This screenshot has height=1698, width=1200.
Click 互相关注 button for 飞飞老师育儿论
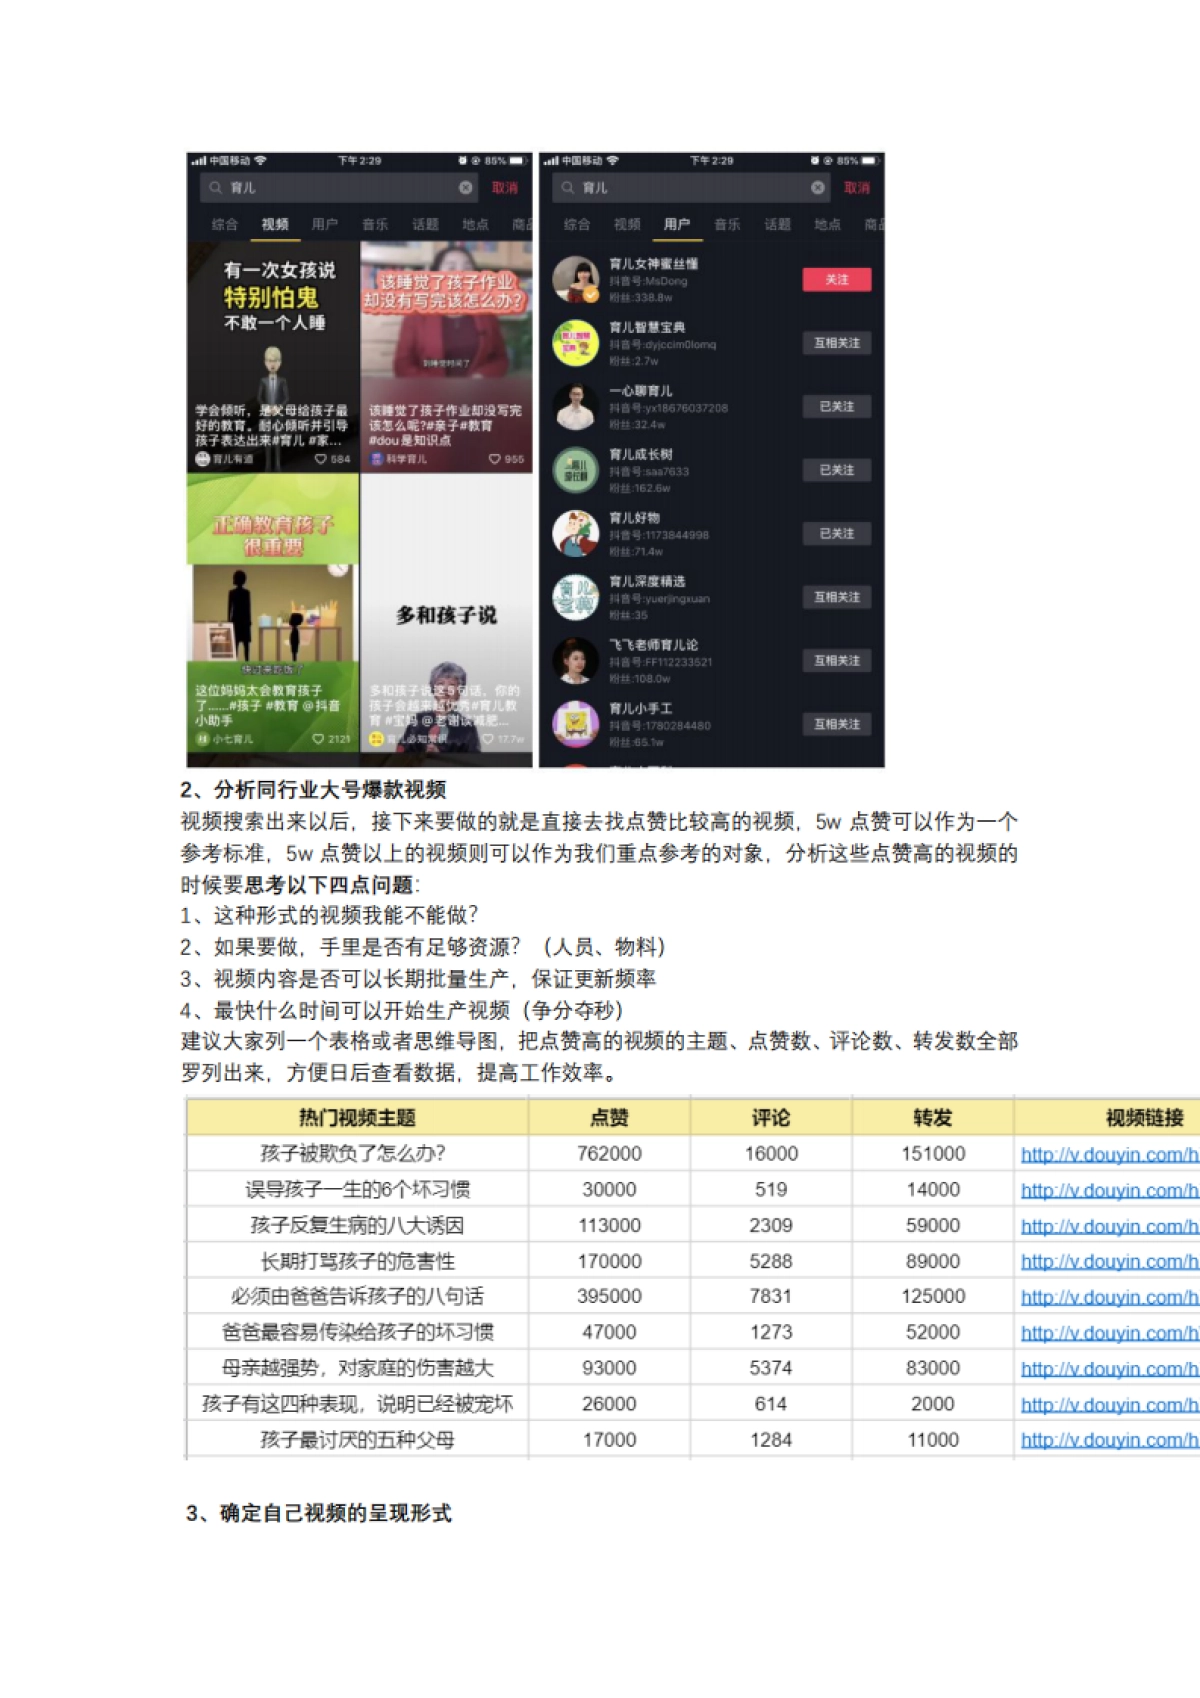837,661
